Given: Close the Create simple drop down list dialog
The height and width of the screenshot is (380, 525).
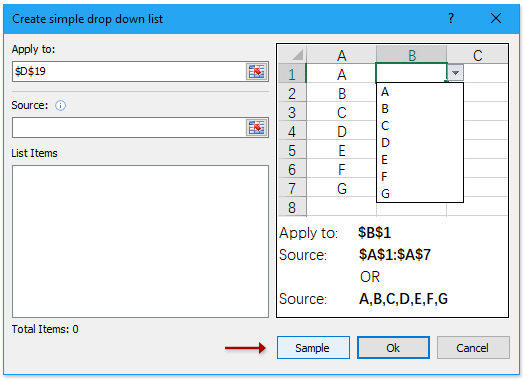Looking at the screenshot, I should [496, 18].
